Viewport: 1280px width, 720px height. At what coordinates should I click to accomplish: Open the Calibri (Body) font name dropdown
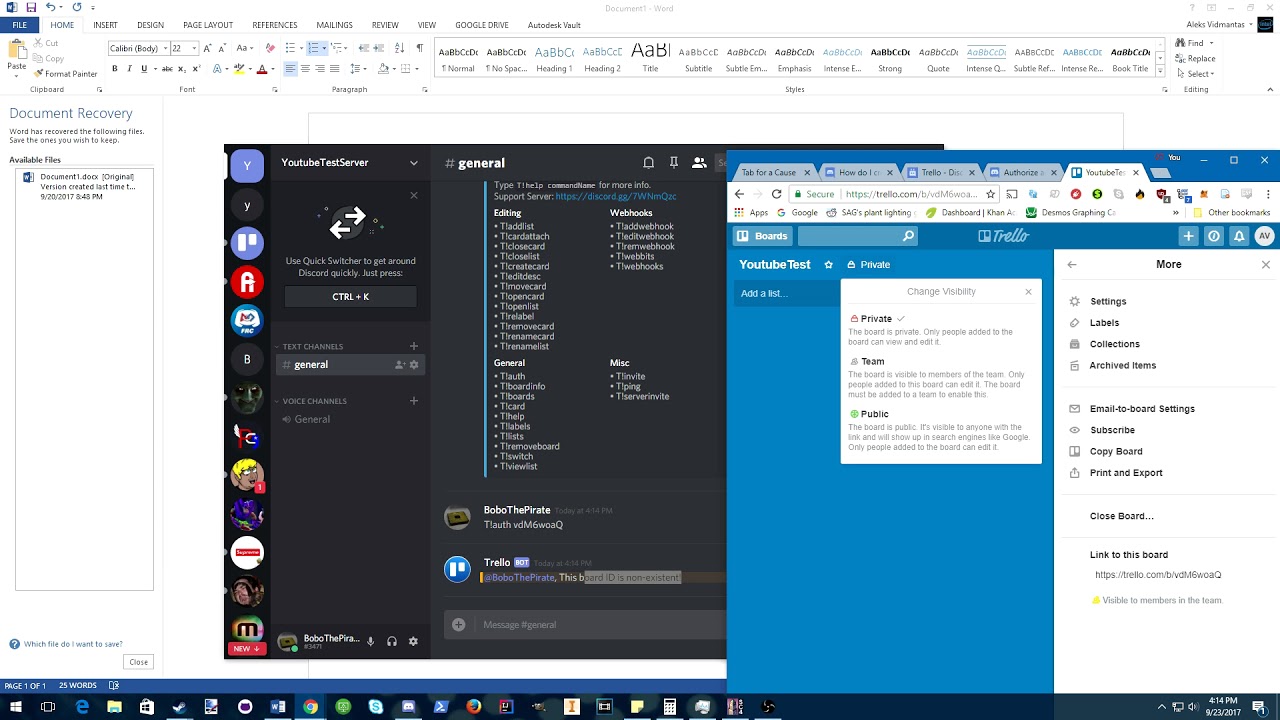[x=164, y=48]
